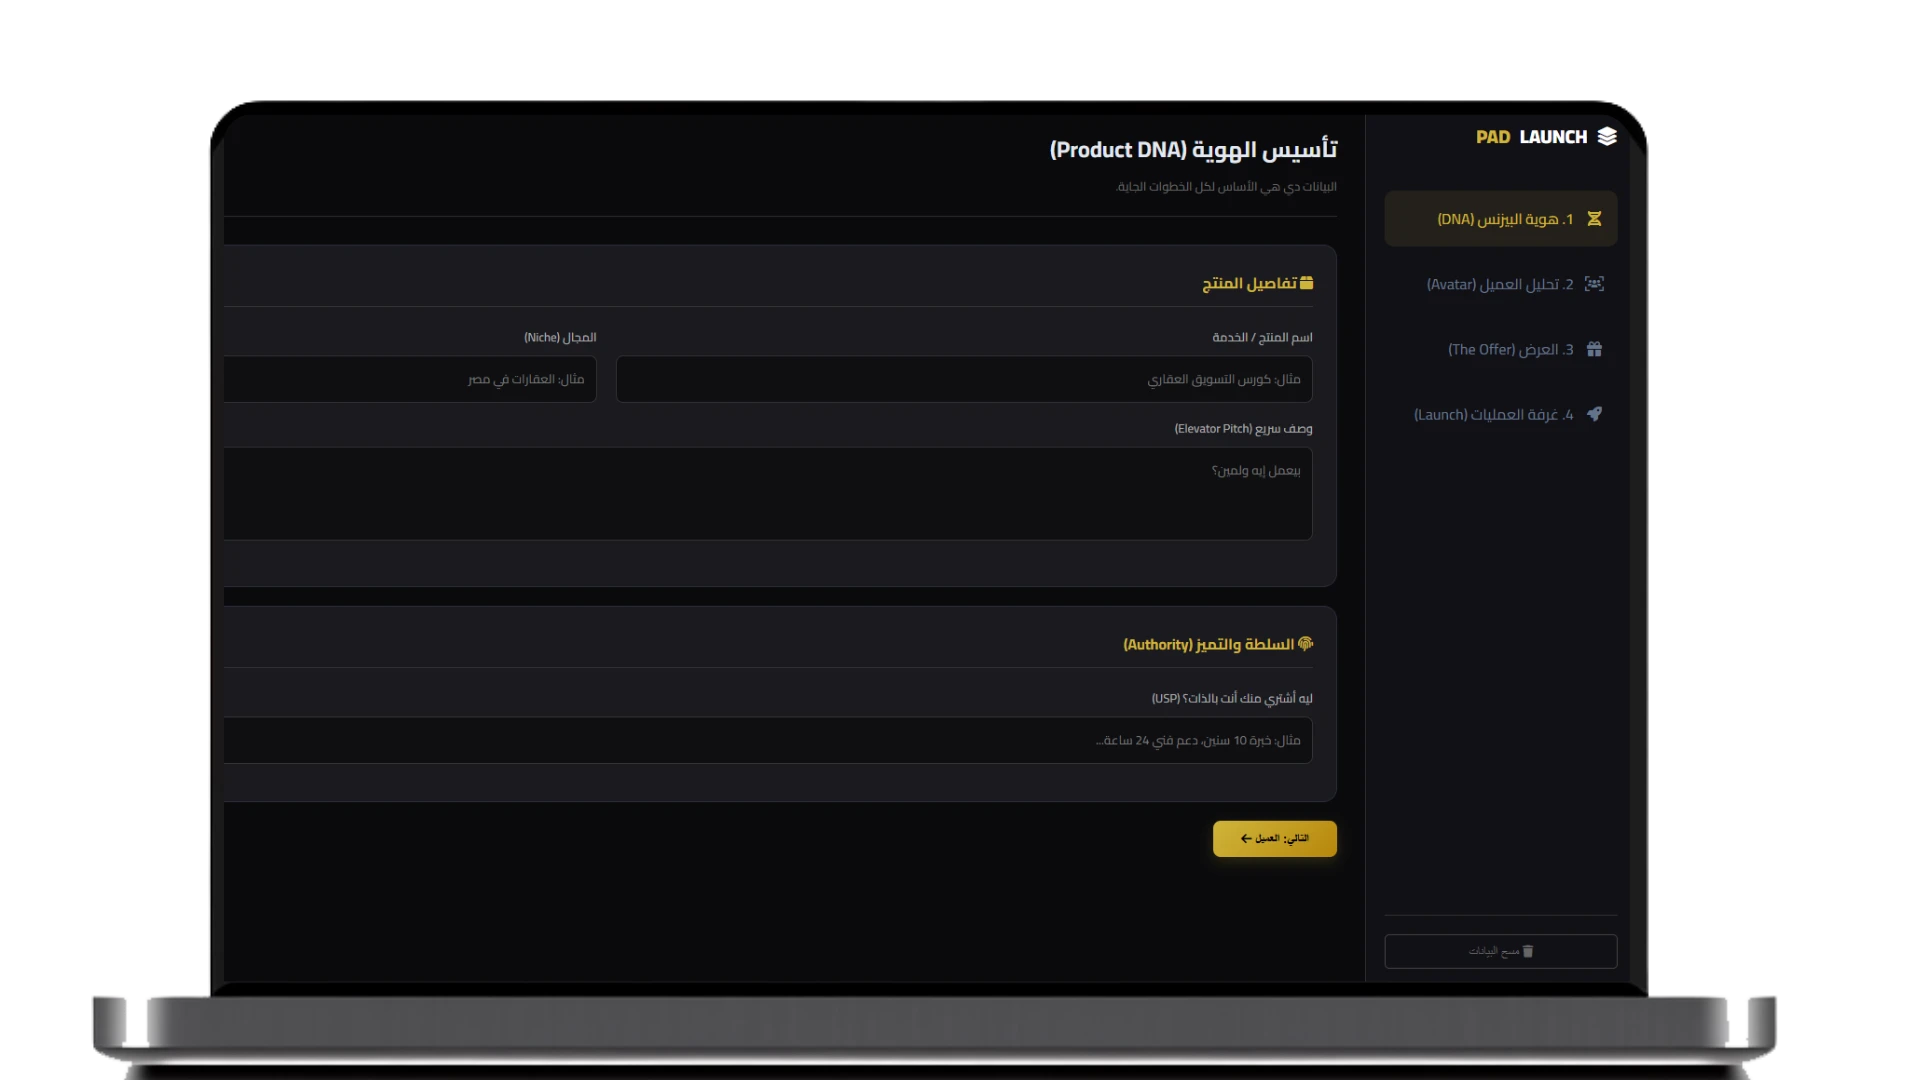Click the Avatar face-scan icon in the sidebar
The image size is (1920, 1080).
pos(1594,284)
